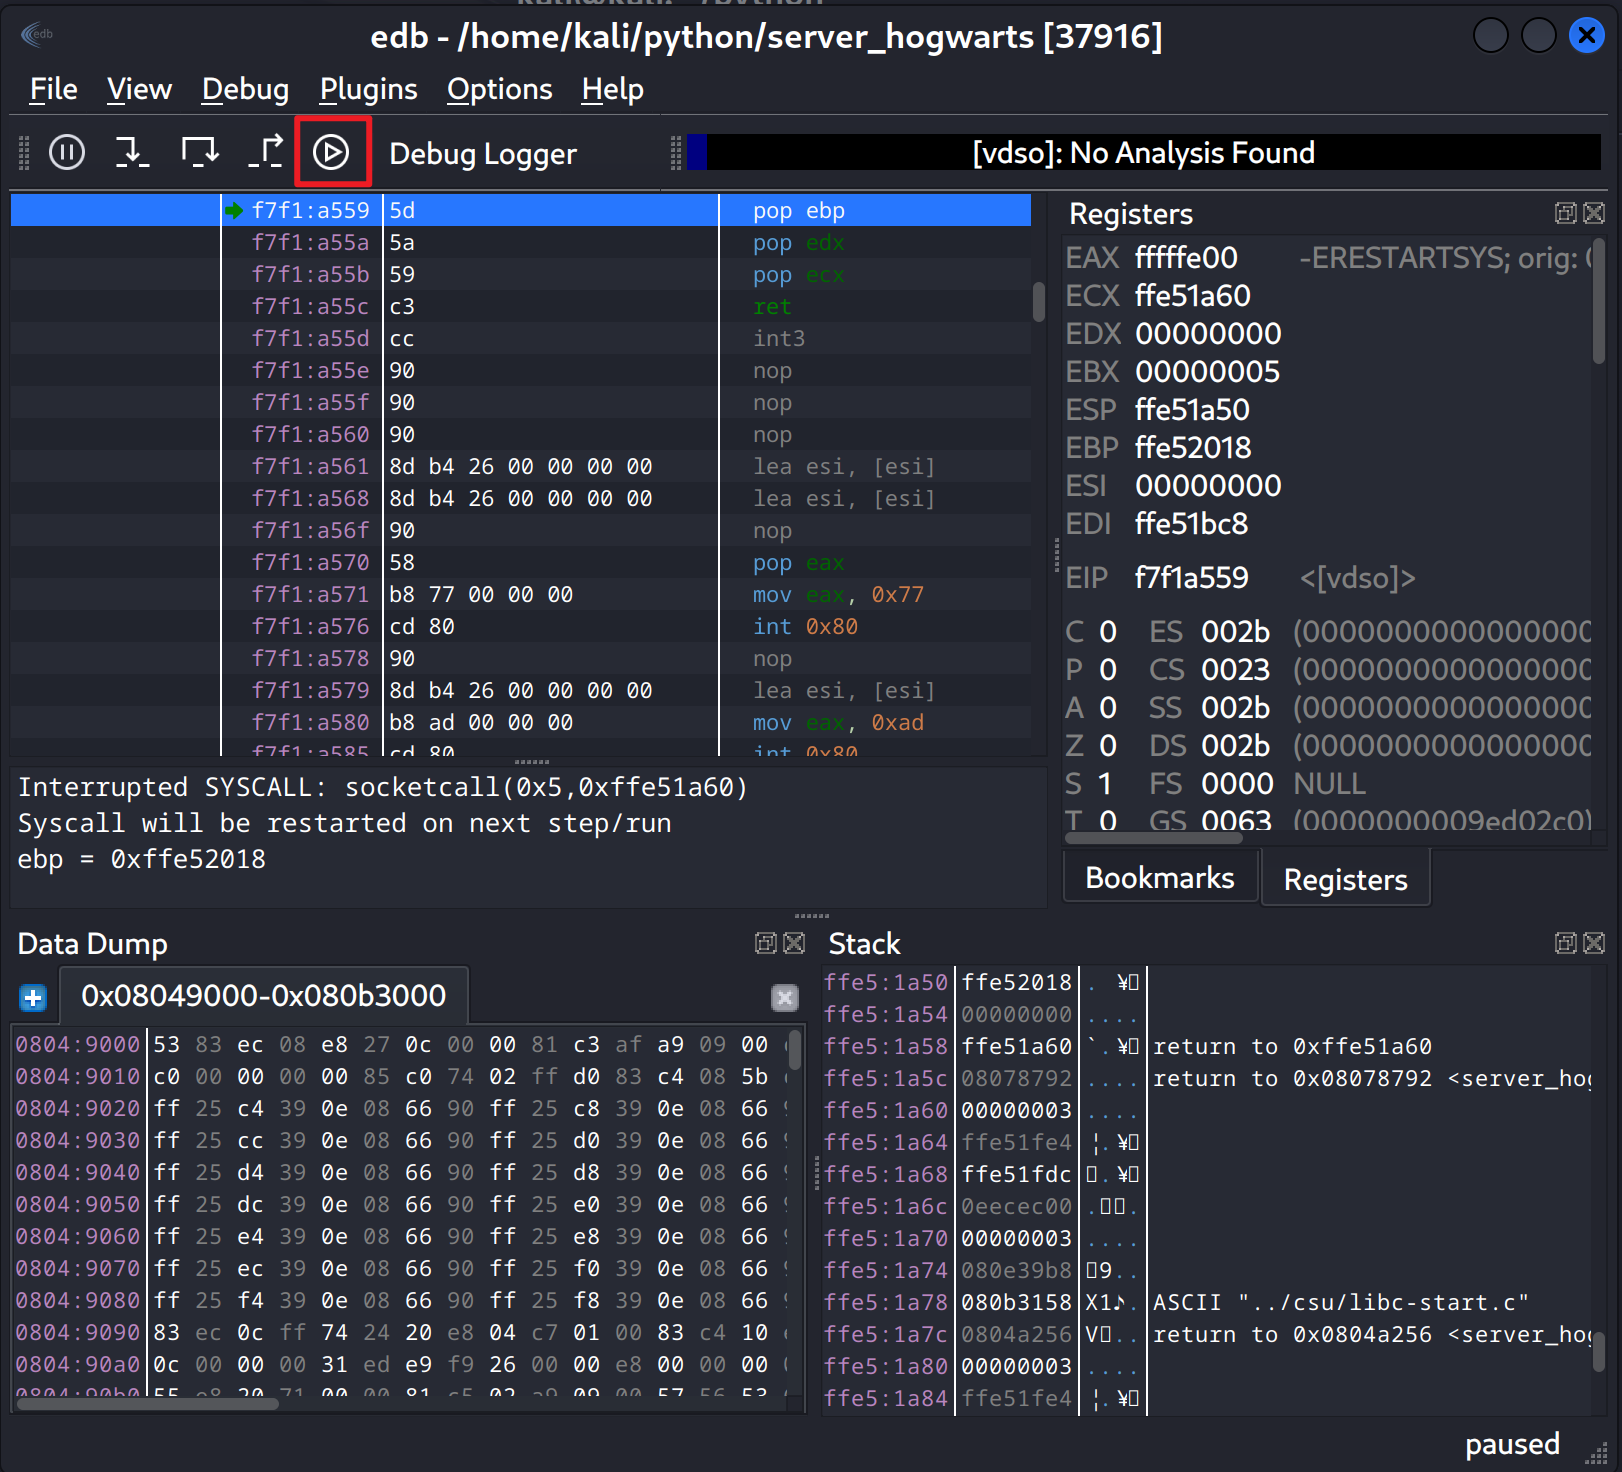Click the Step Over toolbar icon
This screenshot has width=1622, height=1472.
tap(200, 152)
